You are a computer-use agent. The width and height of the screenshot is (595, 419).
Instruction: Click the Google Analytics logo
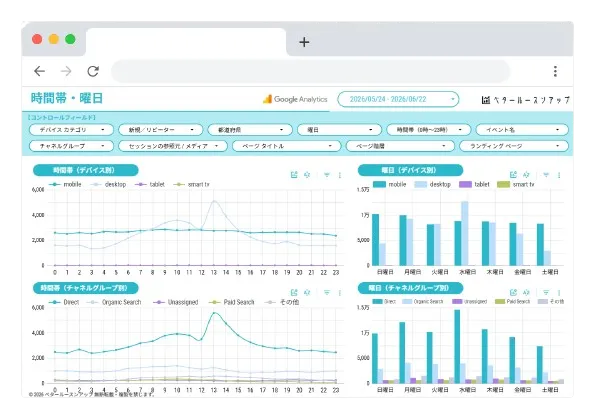[295, 99]
